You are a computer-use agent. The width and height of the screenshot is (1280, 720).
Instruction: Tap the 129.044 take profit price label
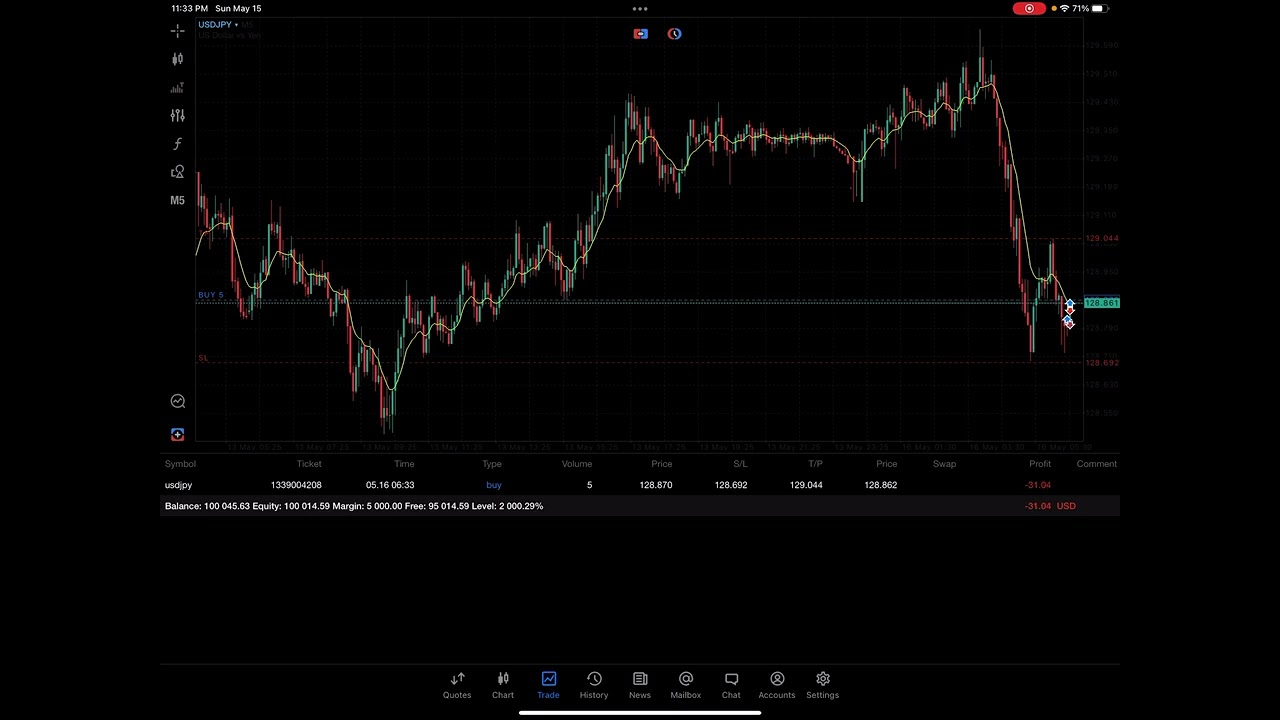[1102, 238]
